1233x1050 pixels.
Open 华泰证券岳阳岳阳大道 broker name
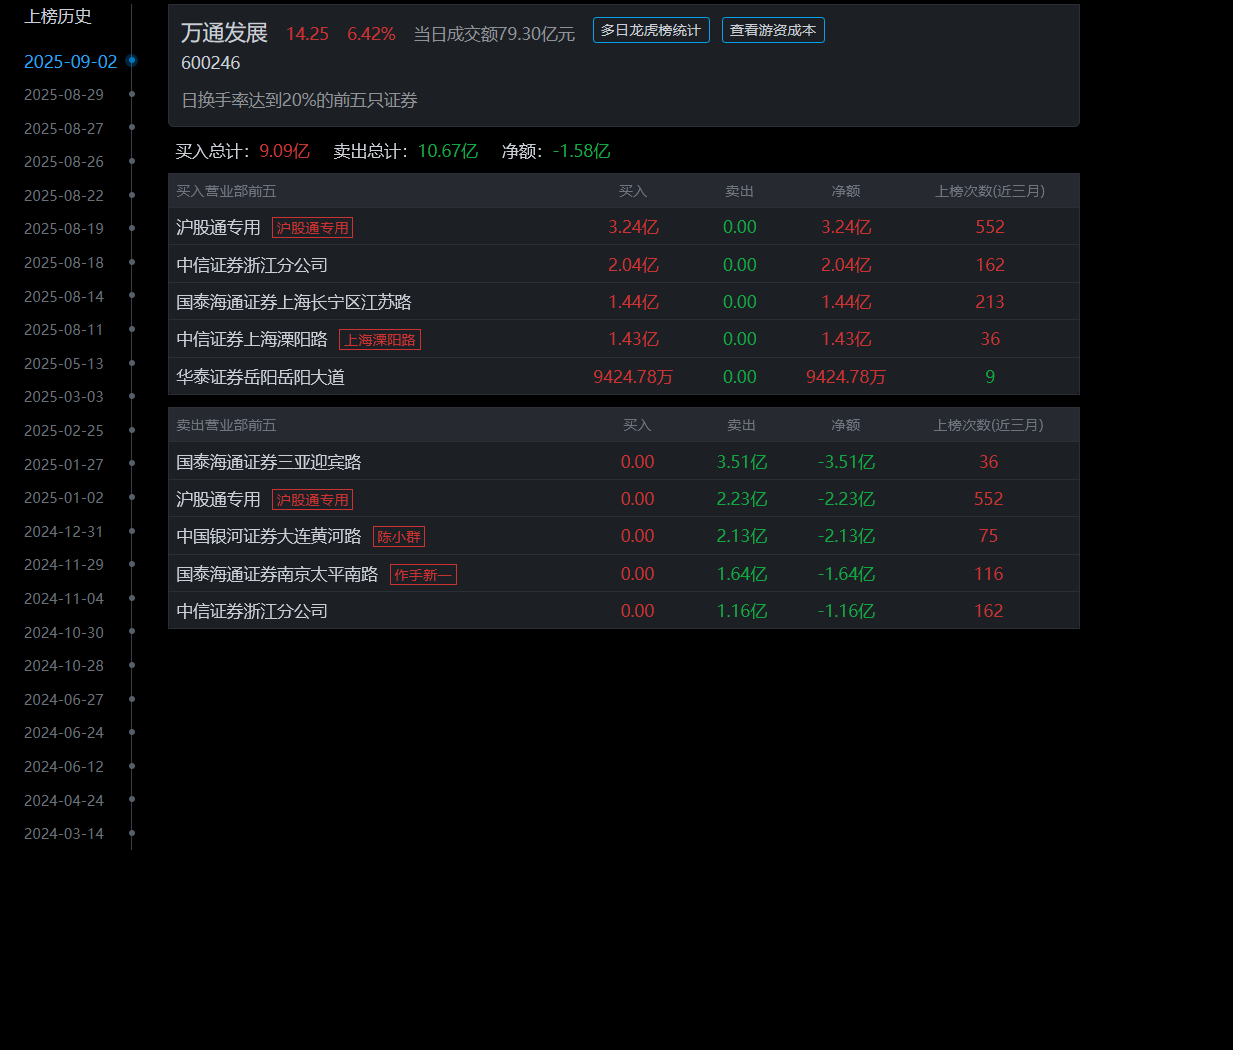(260, 377)
